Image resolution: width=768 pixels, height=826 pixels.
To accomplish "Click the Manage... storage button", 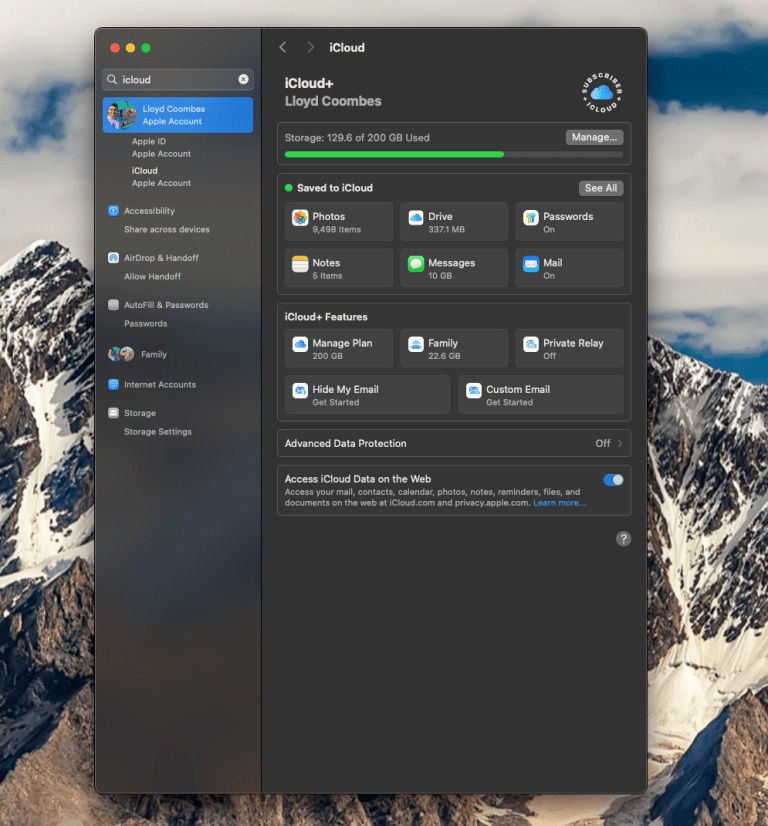I will click(594, 138).
